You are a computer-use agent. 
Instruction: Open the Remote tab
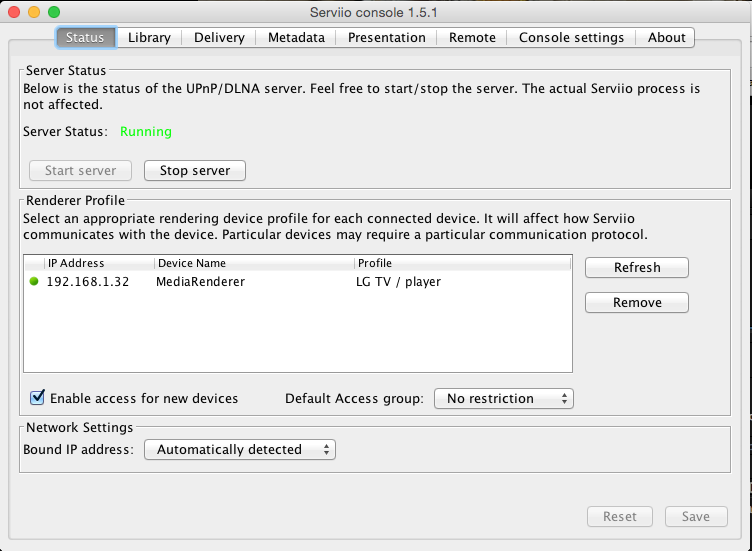[x=472, y=37]
